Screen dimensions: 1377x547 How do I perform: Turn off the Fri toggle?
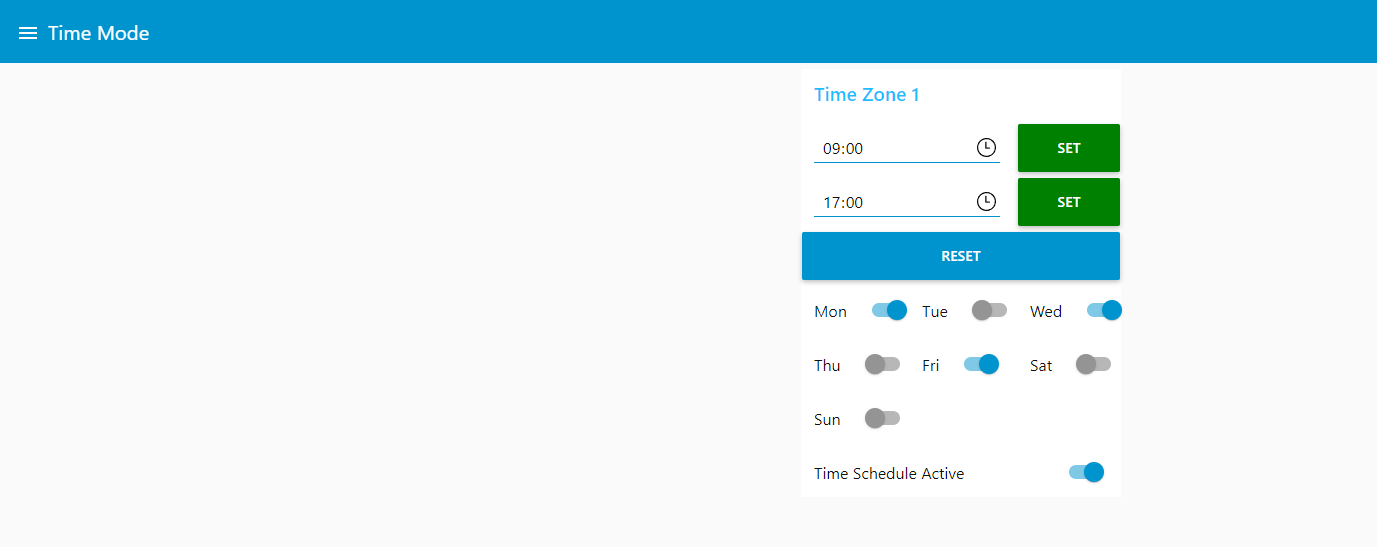[981, 364]
